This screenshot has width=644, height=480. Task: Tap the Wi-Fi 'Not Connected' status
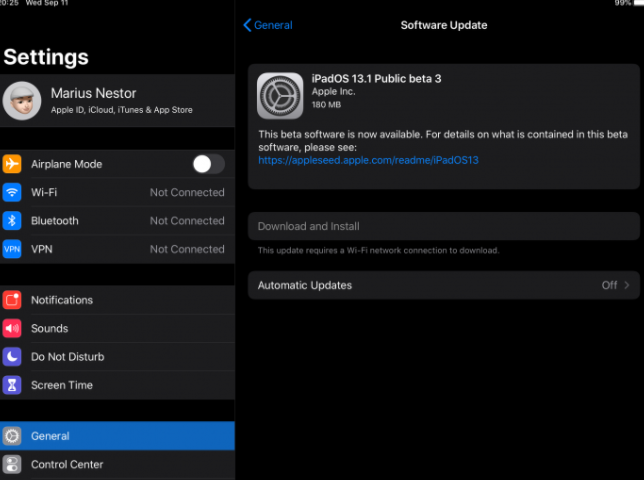(187, 193)
